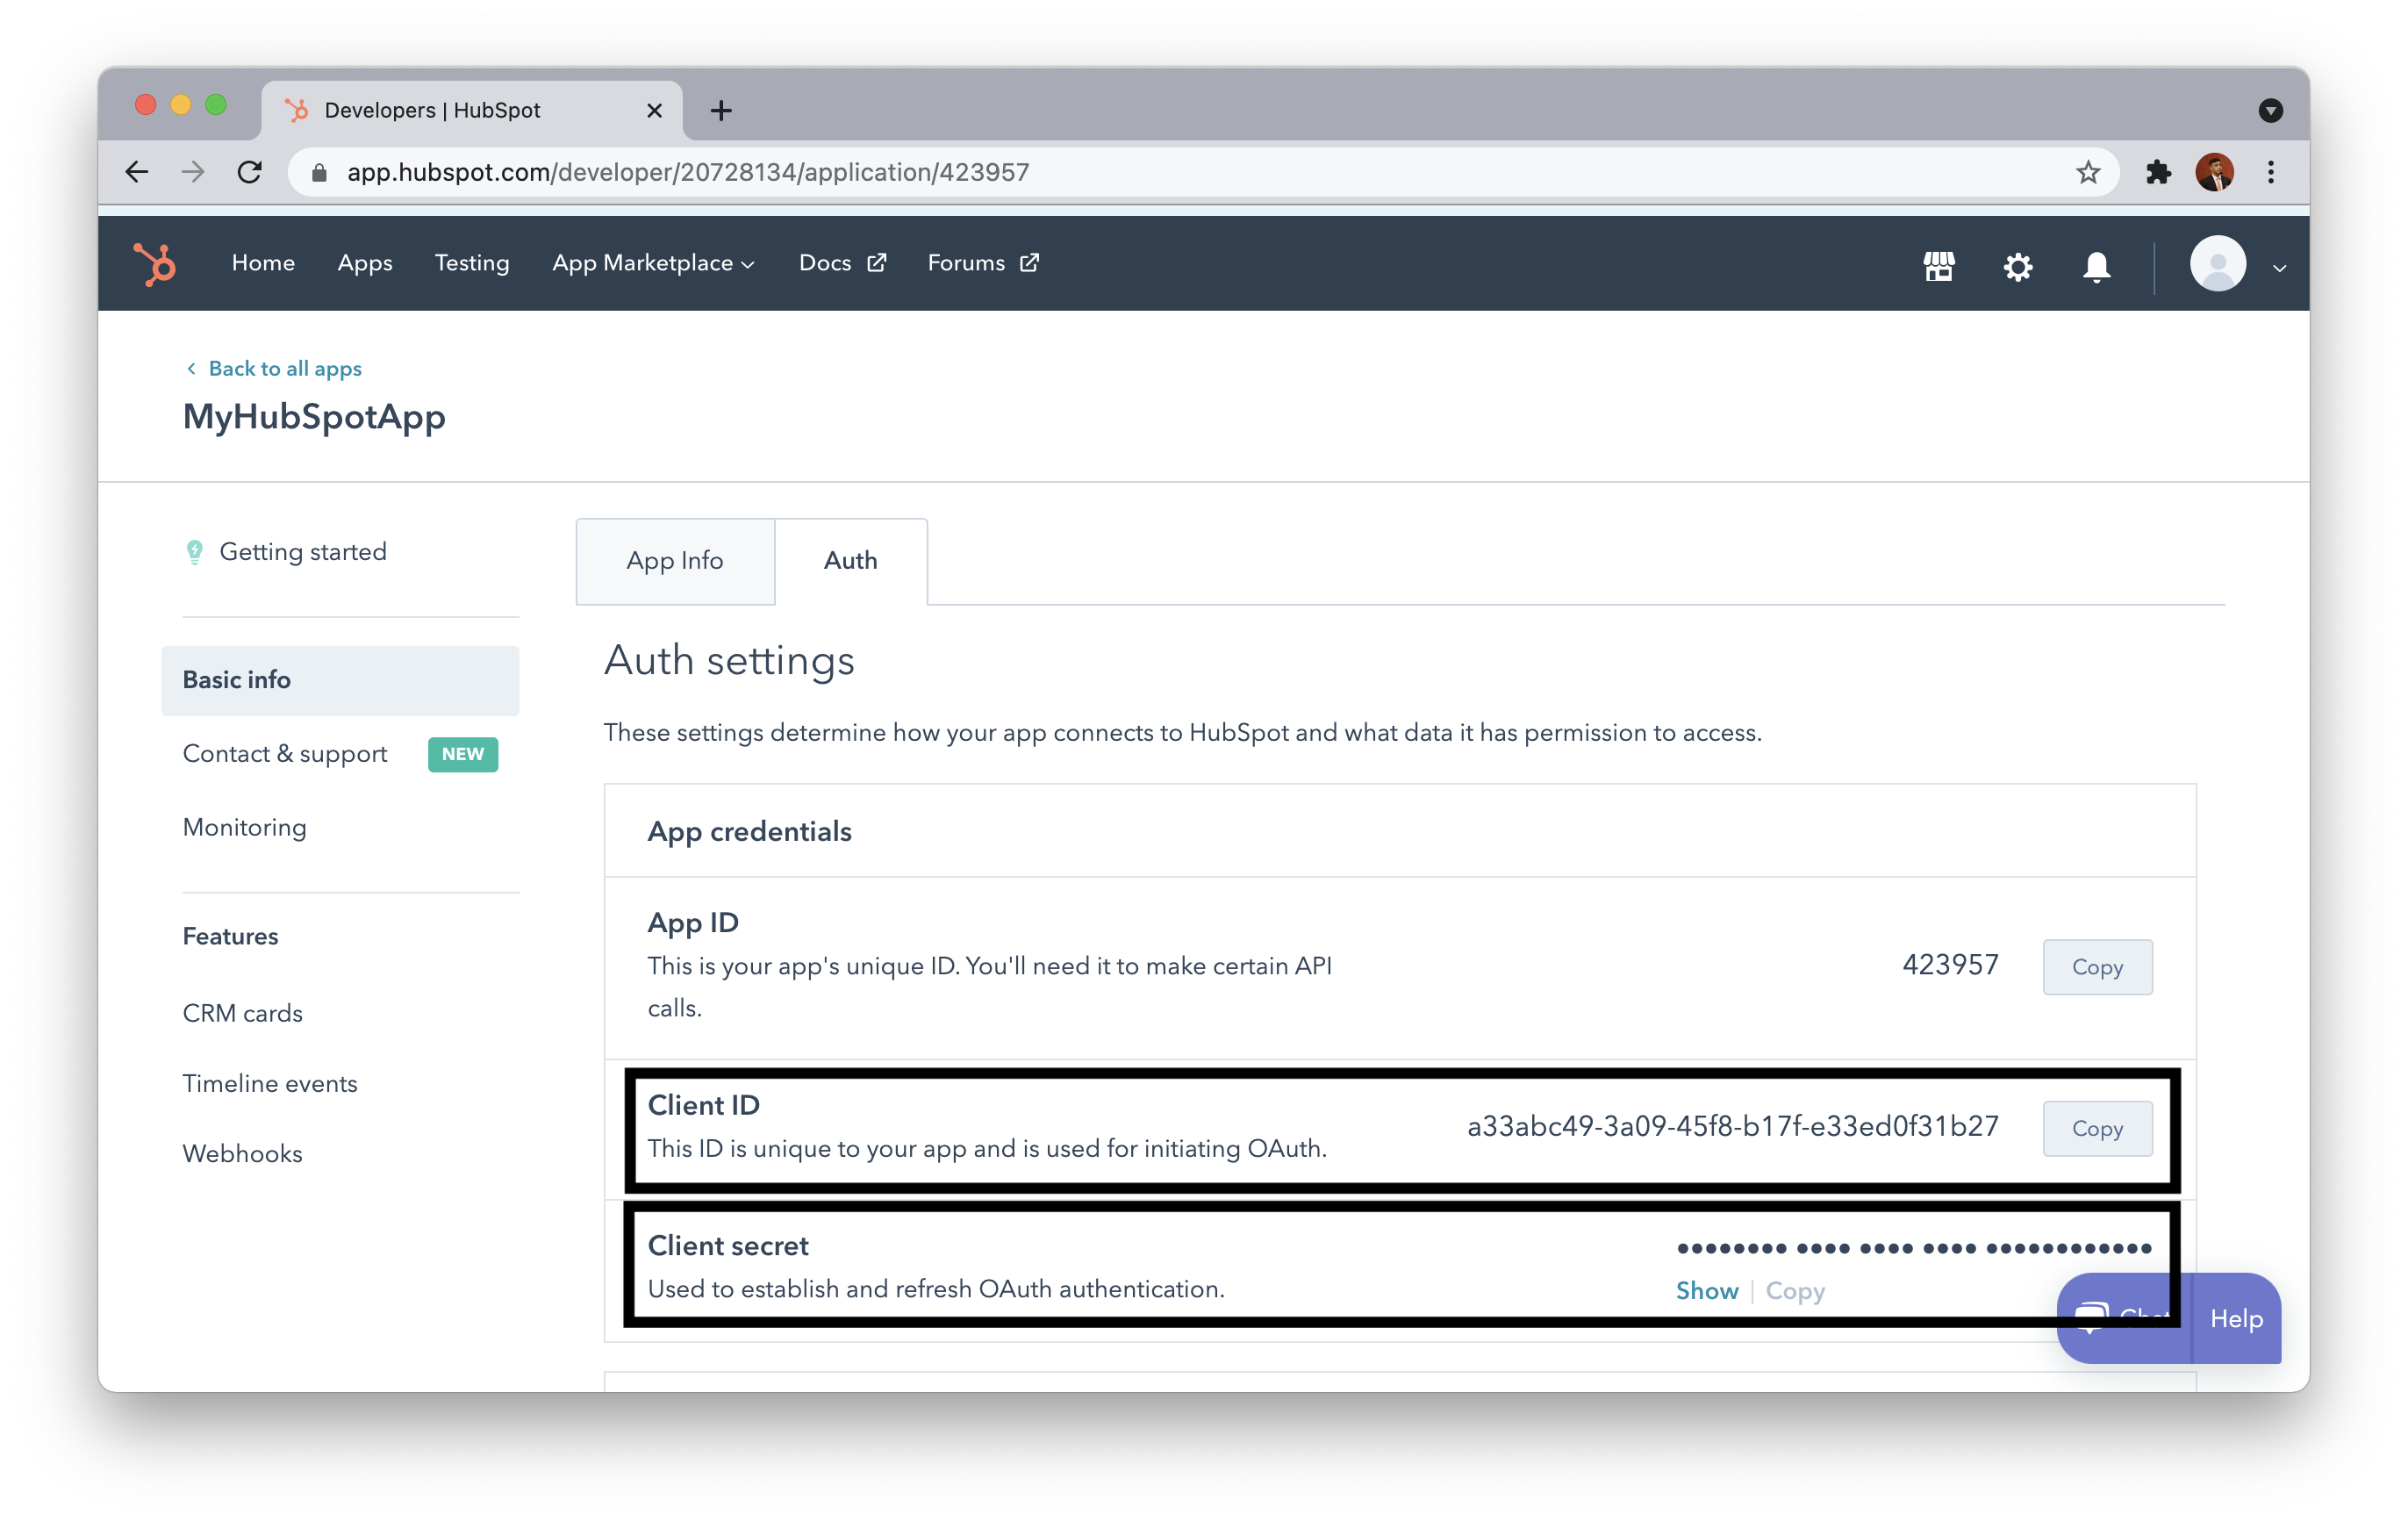Open the Webhooks sidebar item
2408x1522 pixels.
(243, 1153)
